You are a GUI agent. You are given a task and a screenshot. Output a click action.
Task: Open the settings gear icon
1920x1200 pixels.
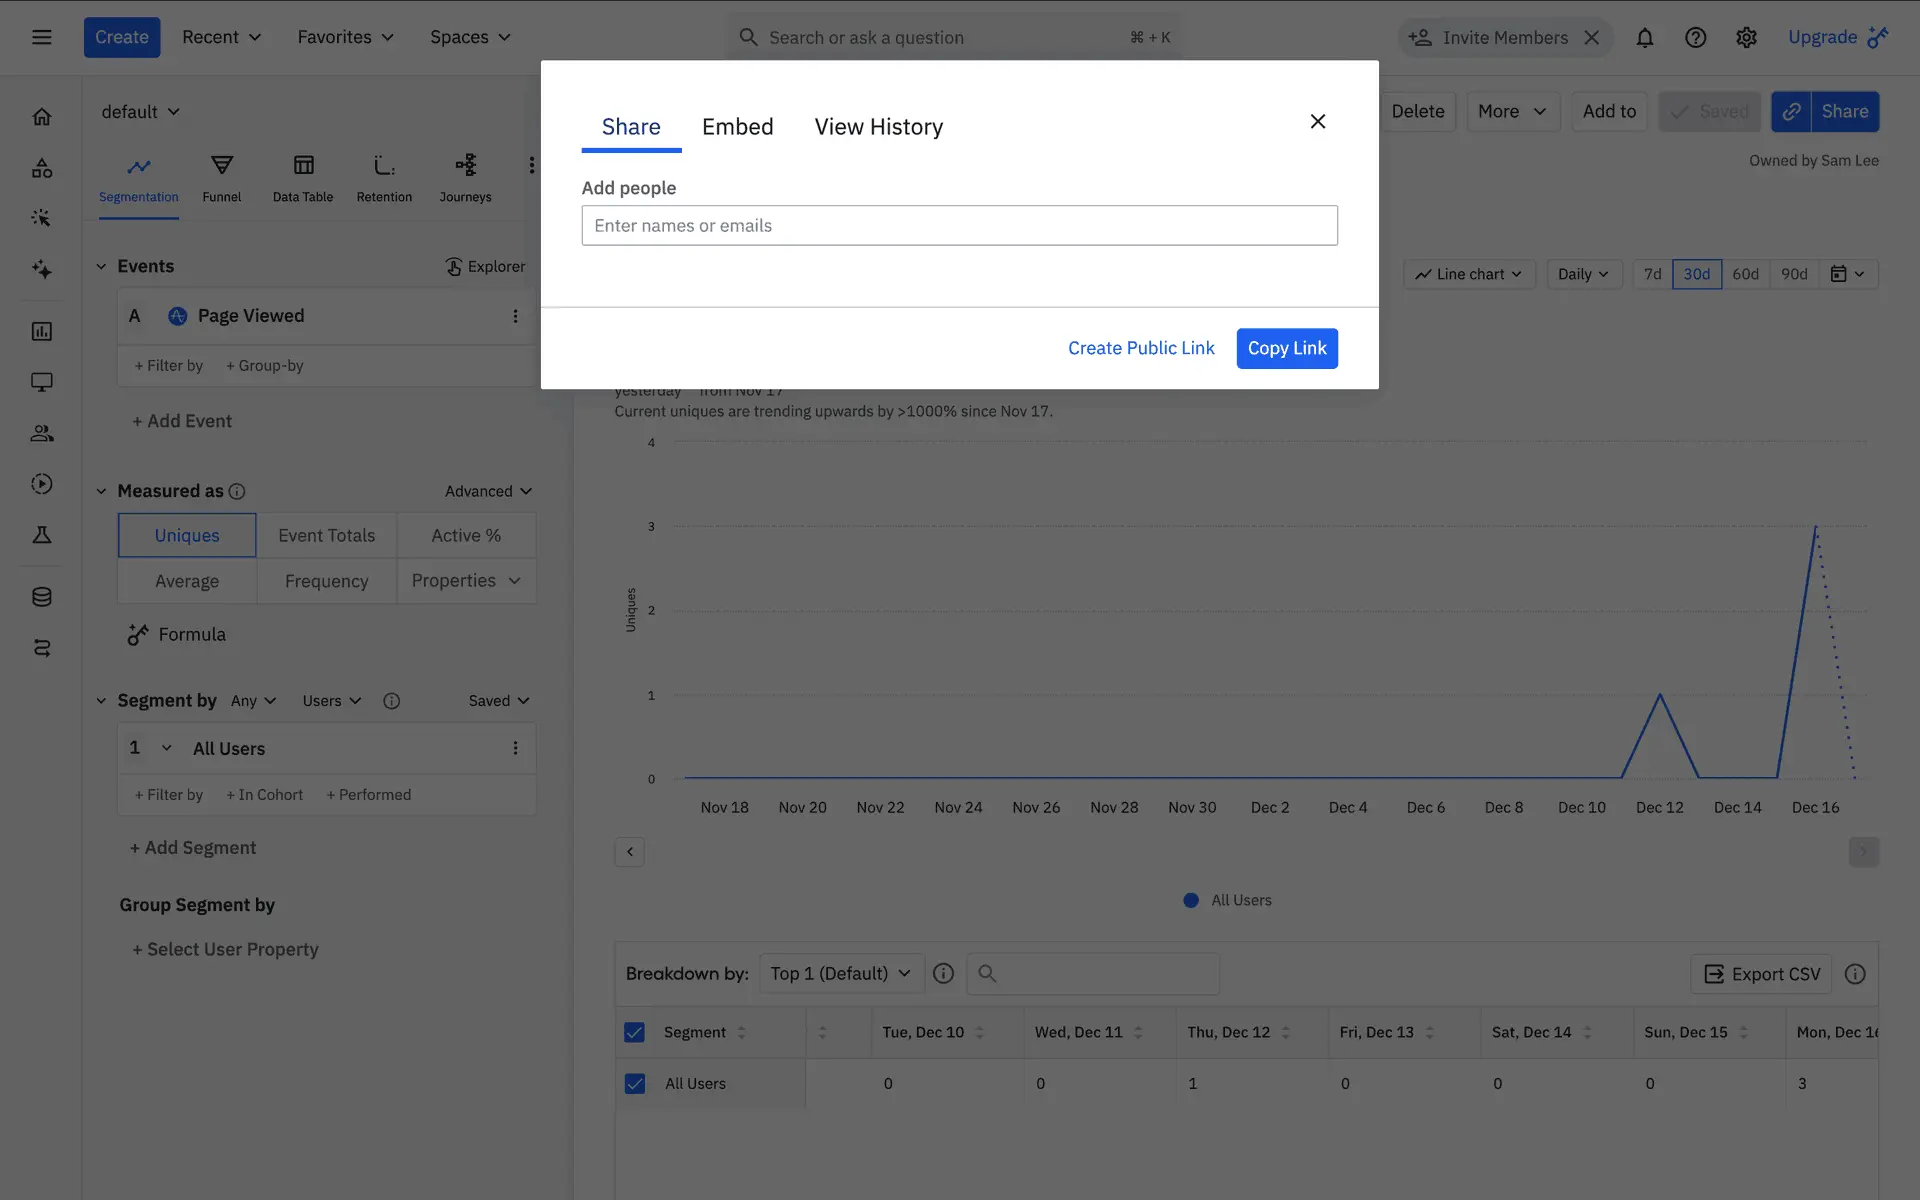1746,38
